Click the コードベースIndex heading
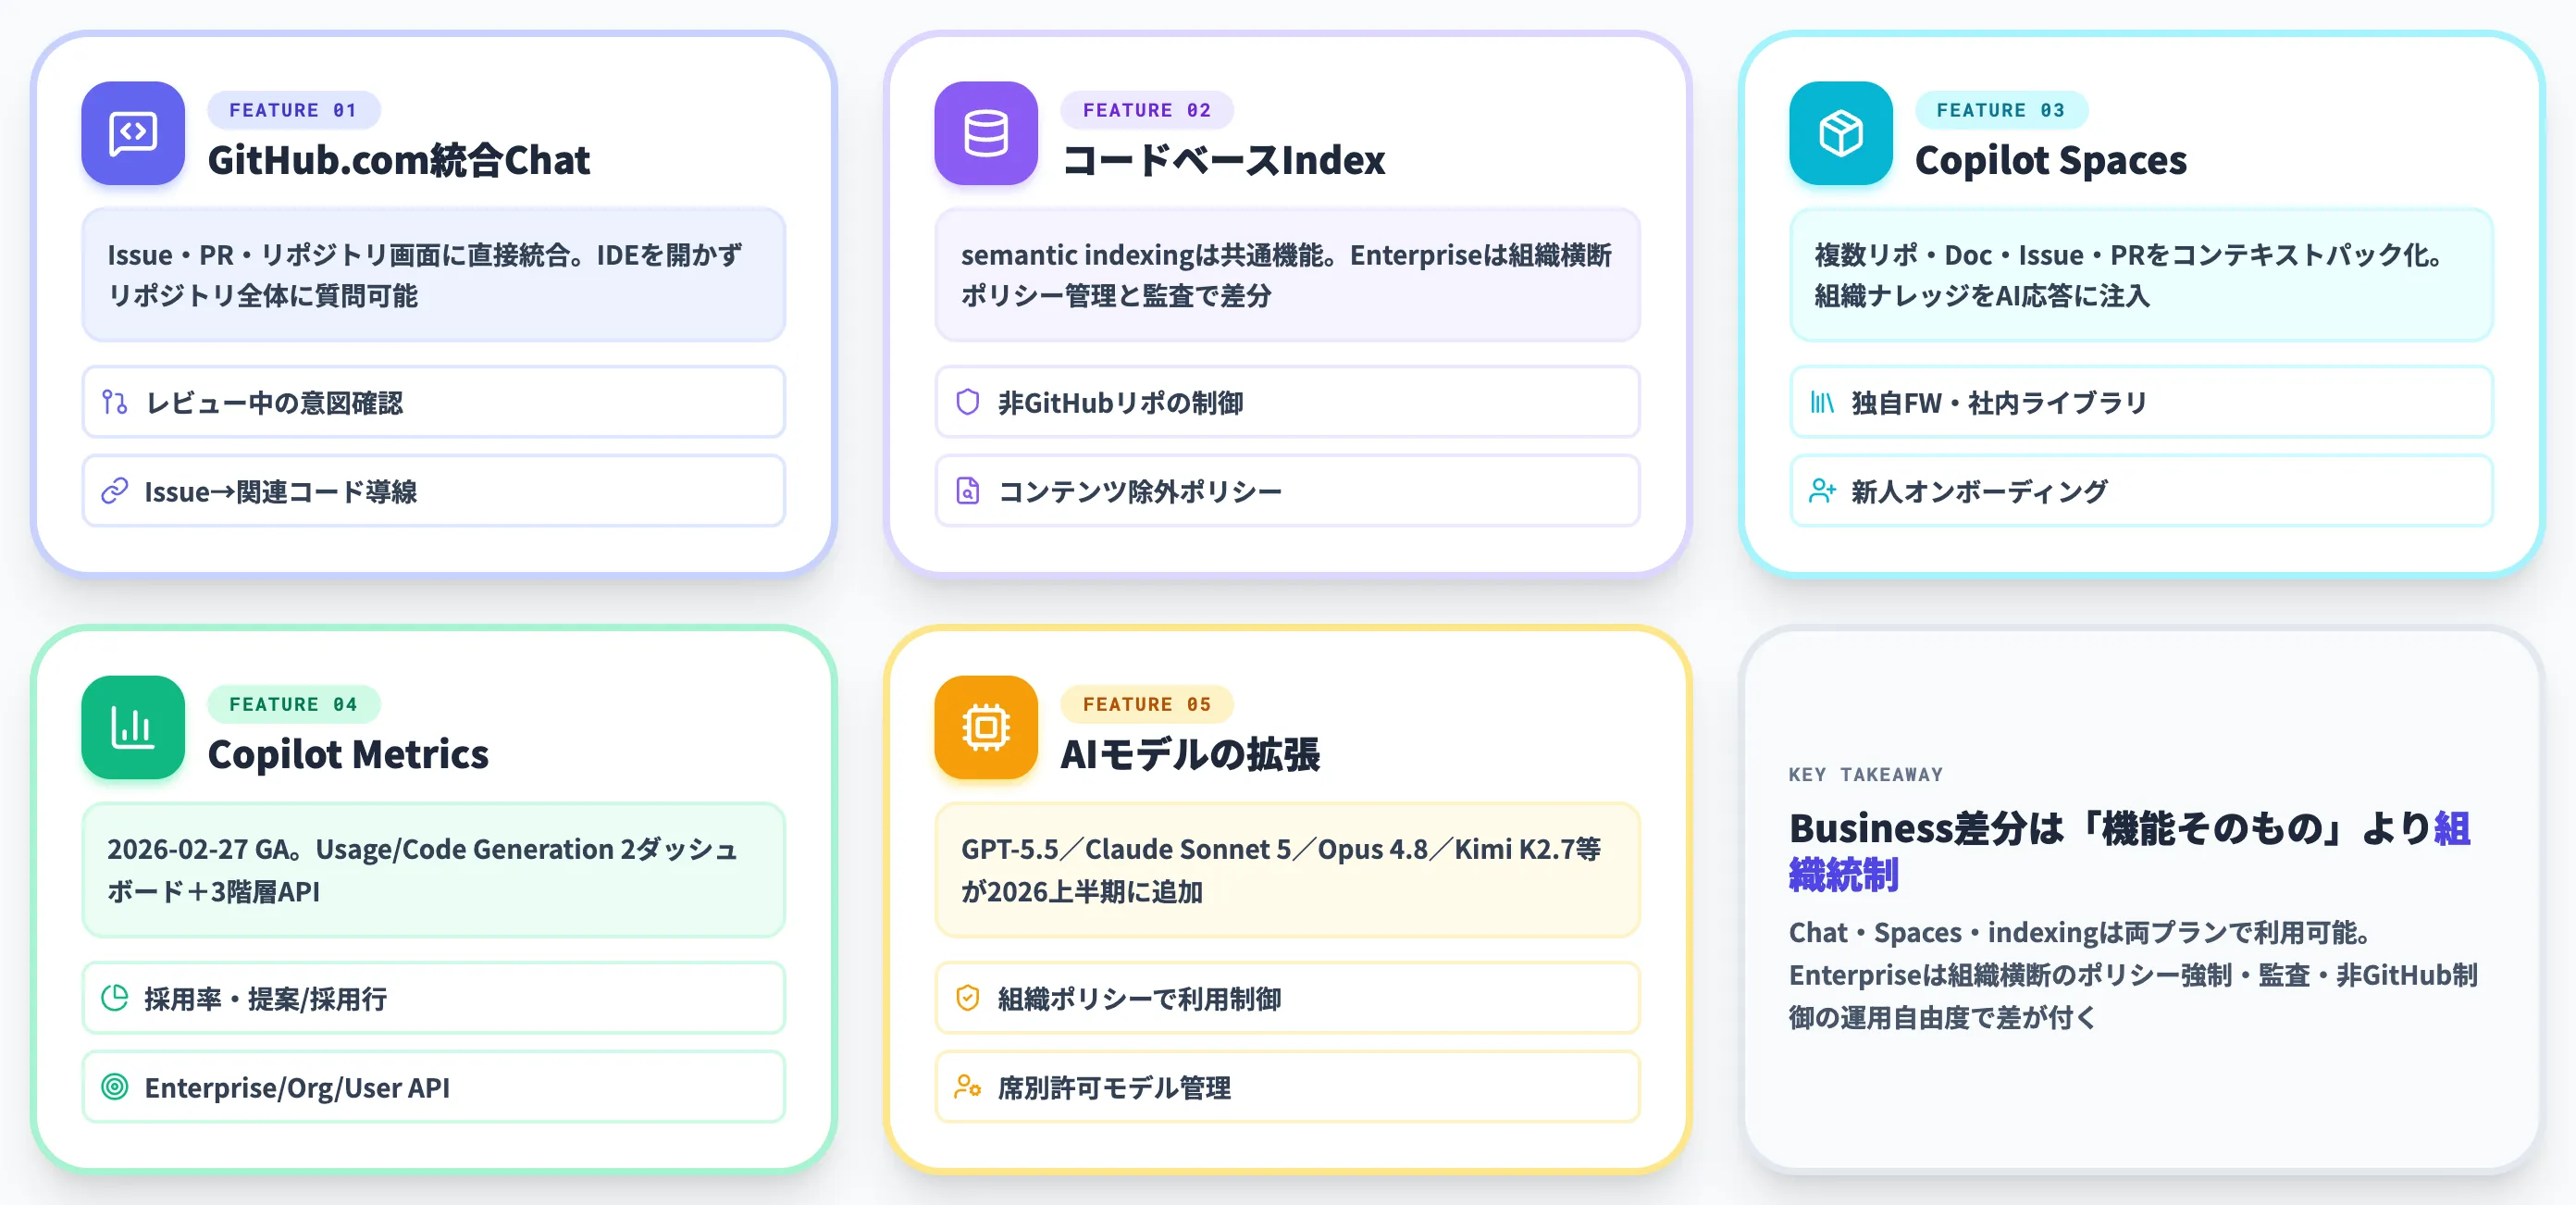Image resolution: width=2576 pixels, height=1205 pixels. 1223,160
